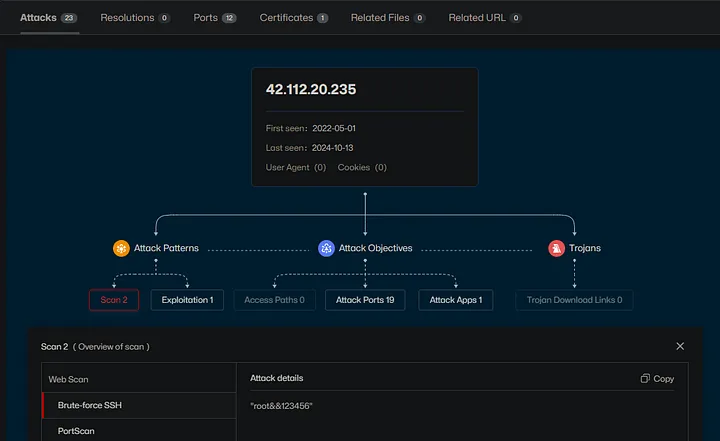720x441 pixels.
Task: Click the Web Scan heading
Action: pos(68,379)
